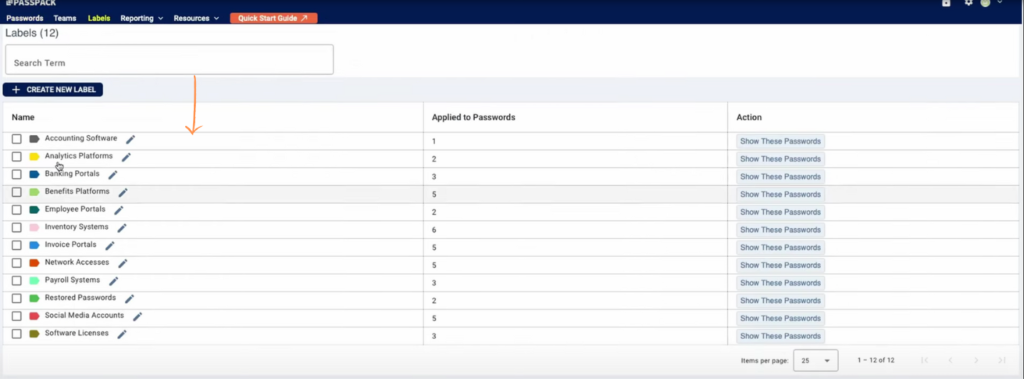Check the Restored Passwords checkbox
Screen dimensions: 1024x379
pos(17,299)
